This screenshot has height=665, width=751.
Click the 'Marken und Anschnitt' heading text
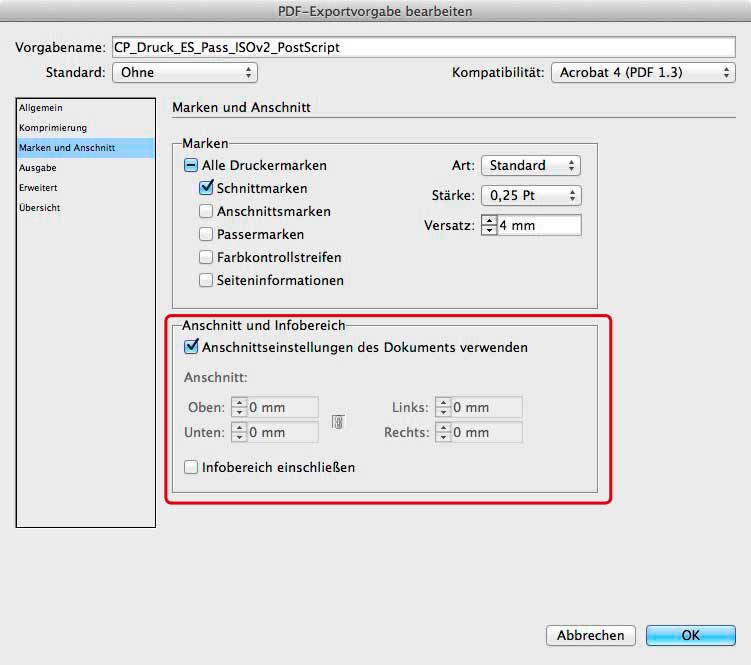241,107
